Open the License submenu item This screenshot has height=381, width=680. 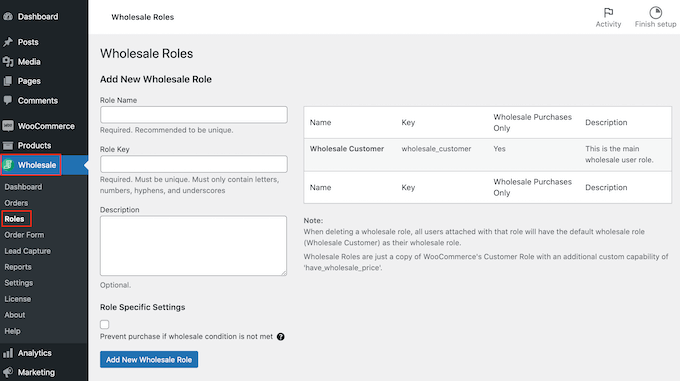click(17, 299)
